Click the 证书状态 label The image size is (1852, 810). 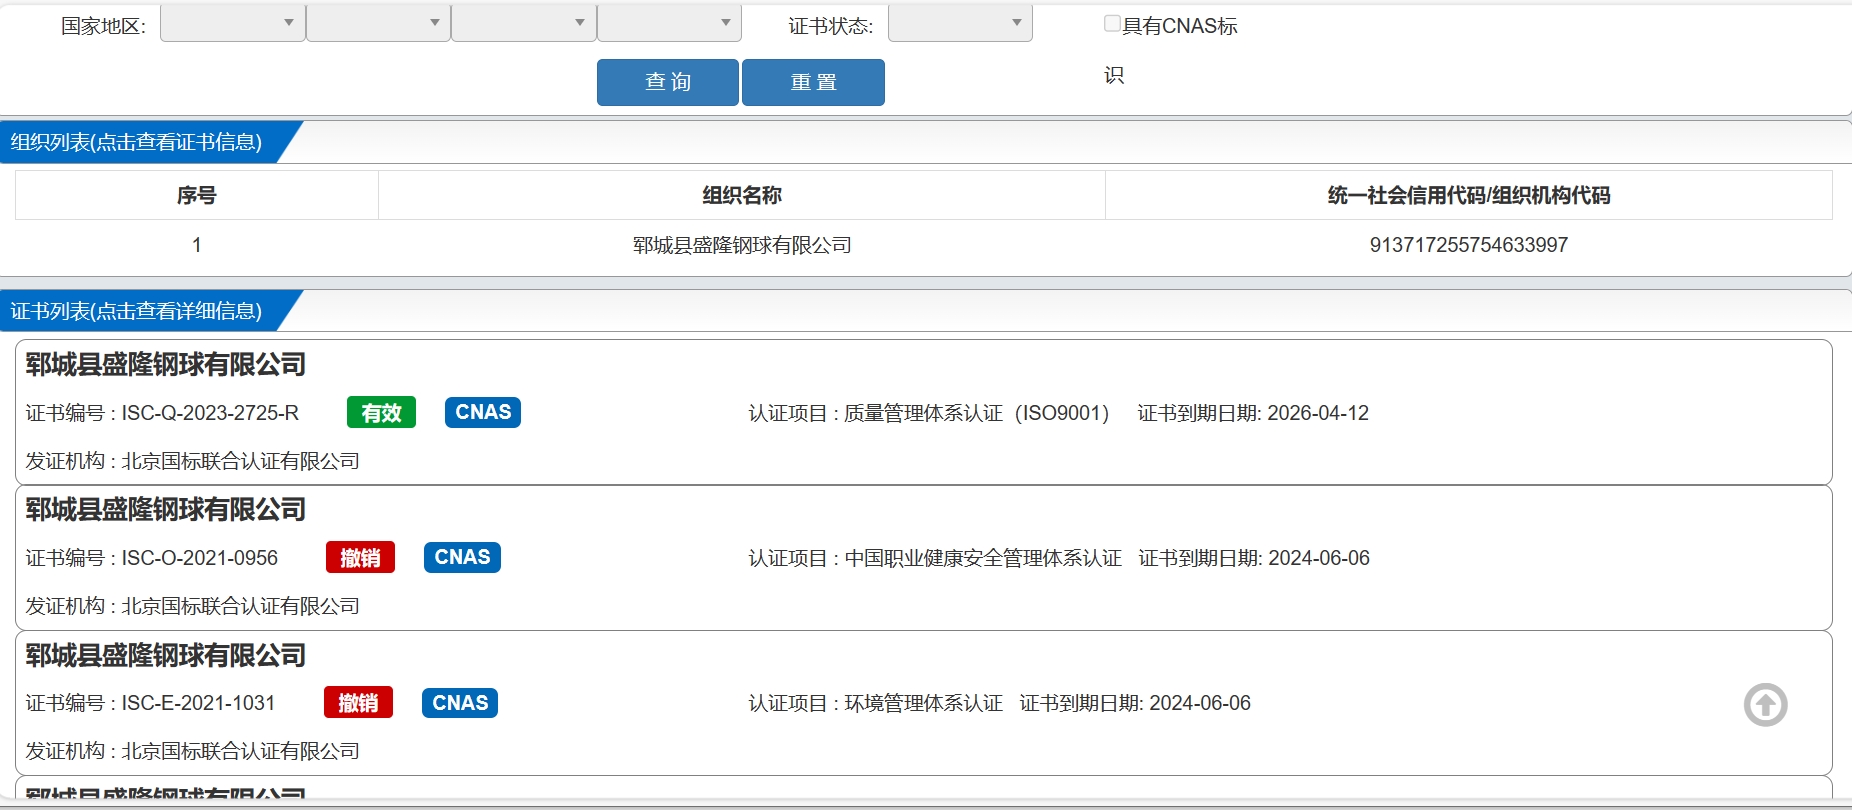831,26
